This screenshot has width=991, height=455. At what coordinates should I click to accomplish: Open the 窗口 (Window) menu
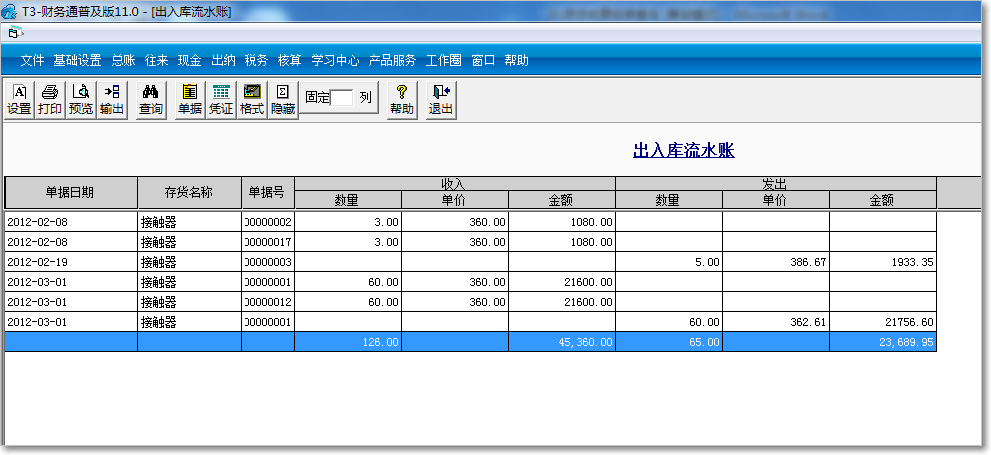[x=483, y=60]
